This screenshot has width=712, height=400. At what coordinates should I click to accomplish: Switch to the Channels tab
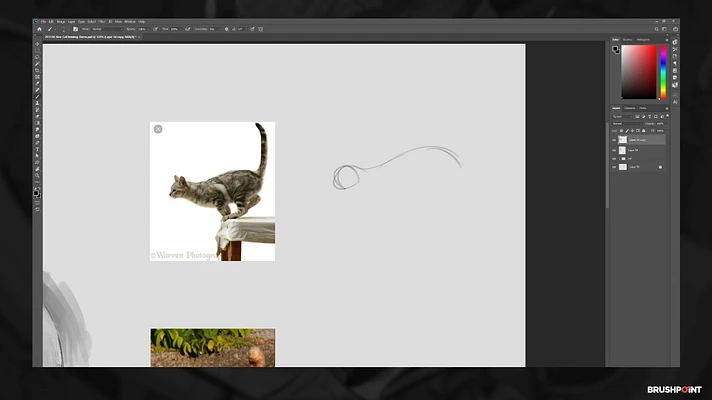tap(630, 108)
